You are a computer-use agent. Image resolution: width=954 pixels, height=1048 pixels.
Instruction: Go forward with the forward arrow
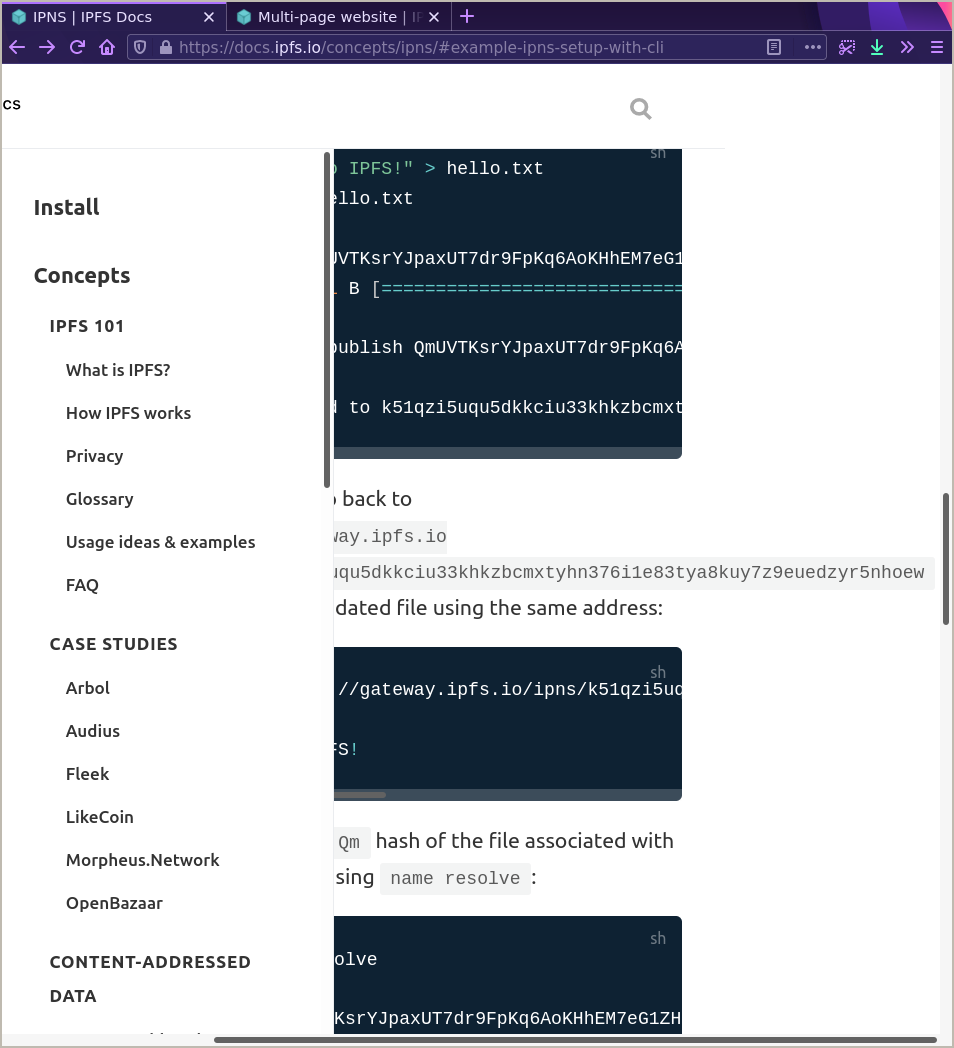pyautogui.click(x=46, y=47)
